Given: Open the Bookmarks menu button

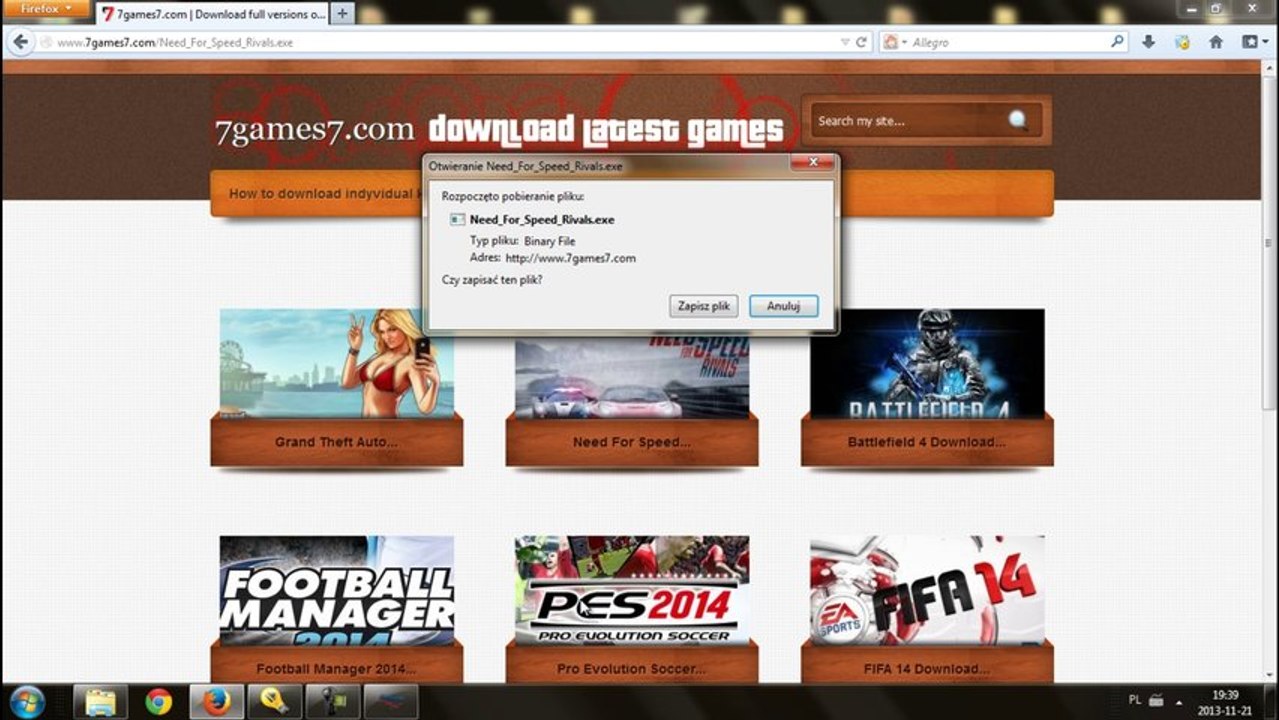Looking at the screenshot, I should tap(1254, 42).
